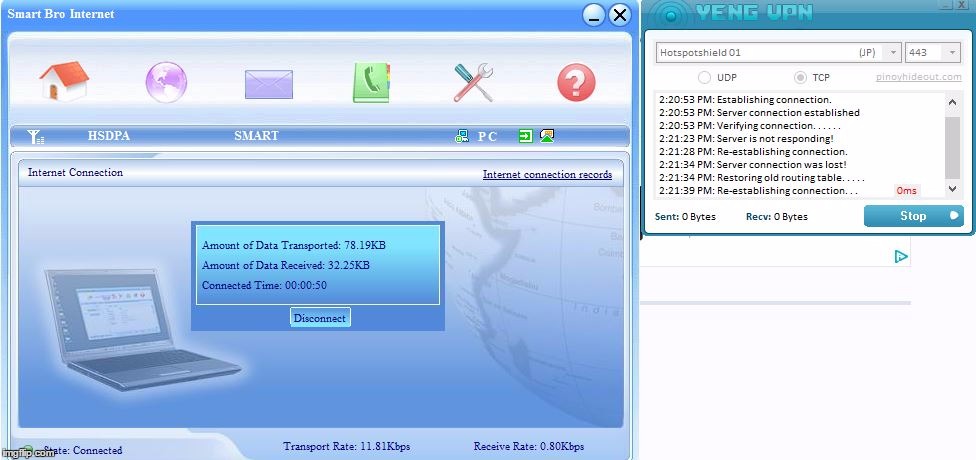
Task: Close the Smart Bro Internet window
Action: coord(619,15)
